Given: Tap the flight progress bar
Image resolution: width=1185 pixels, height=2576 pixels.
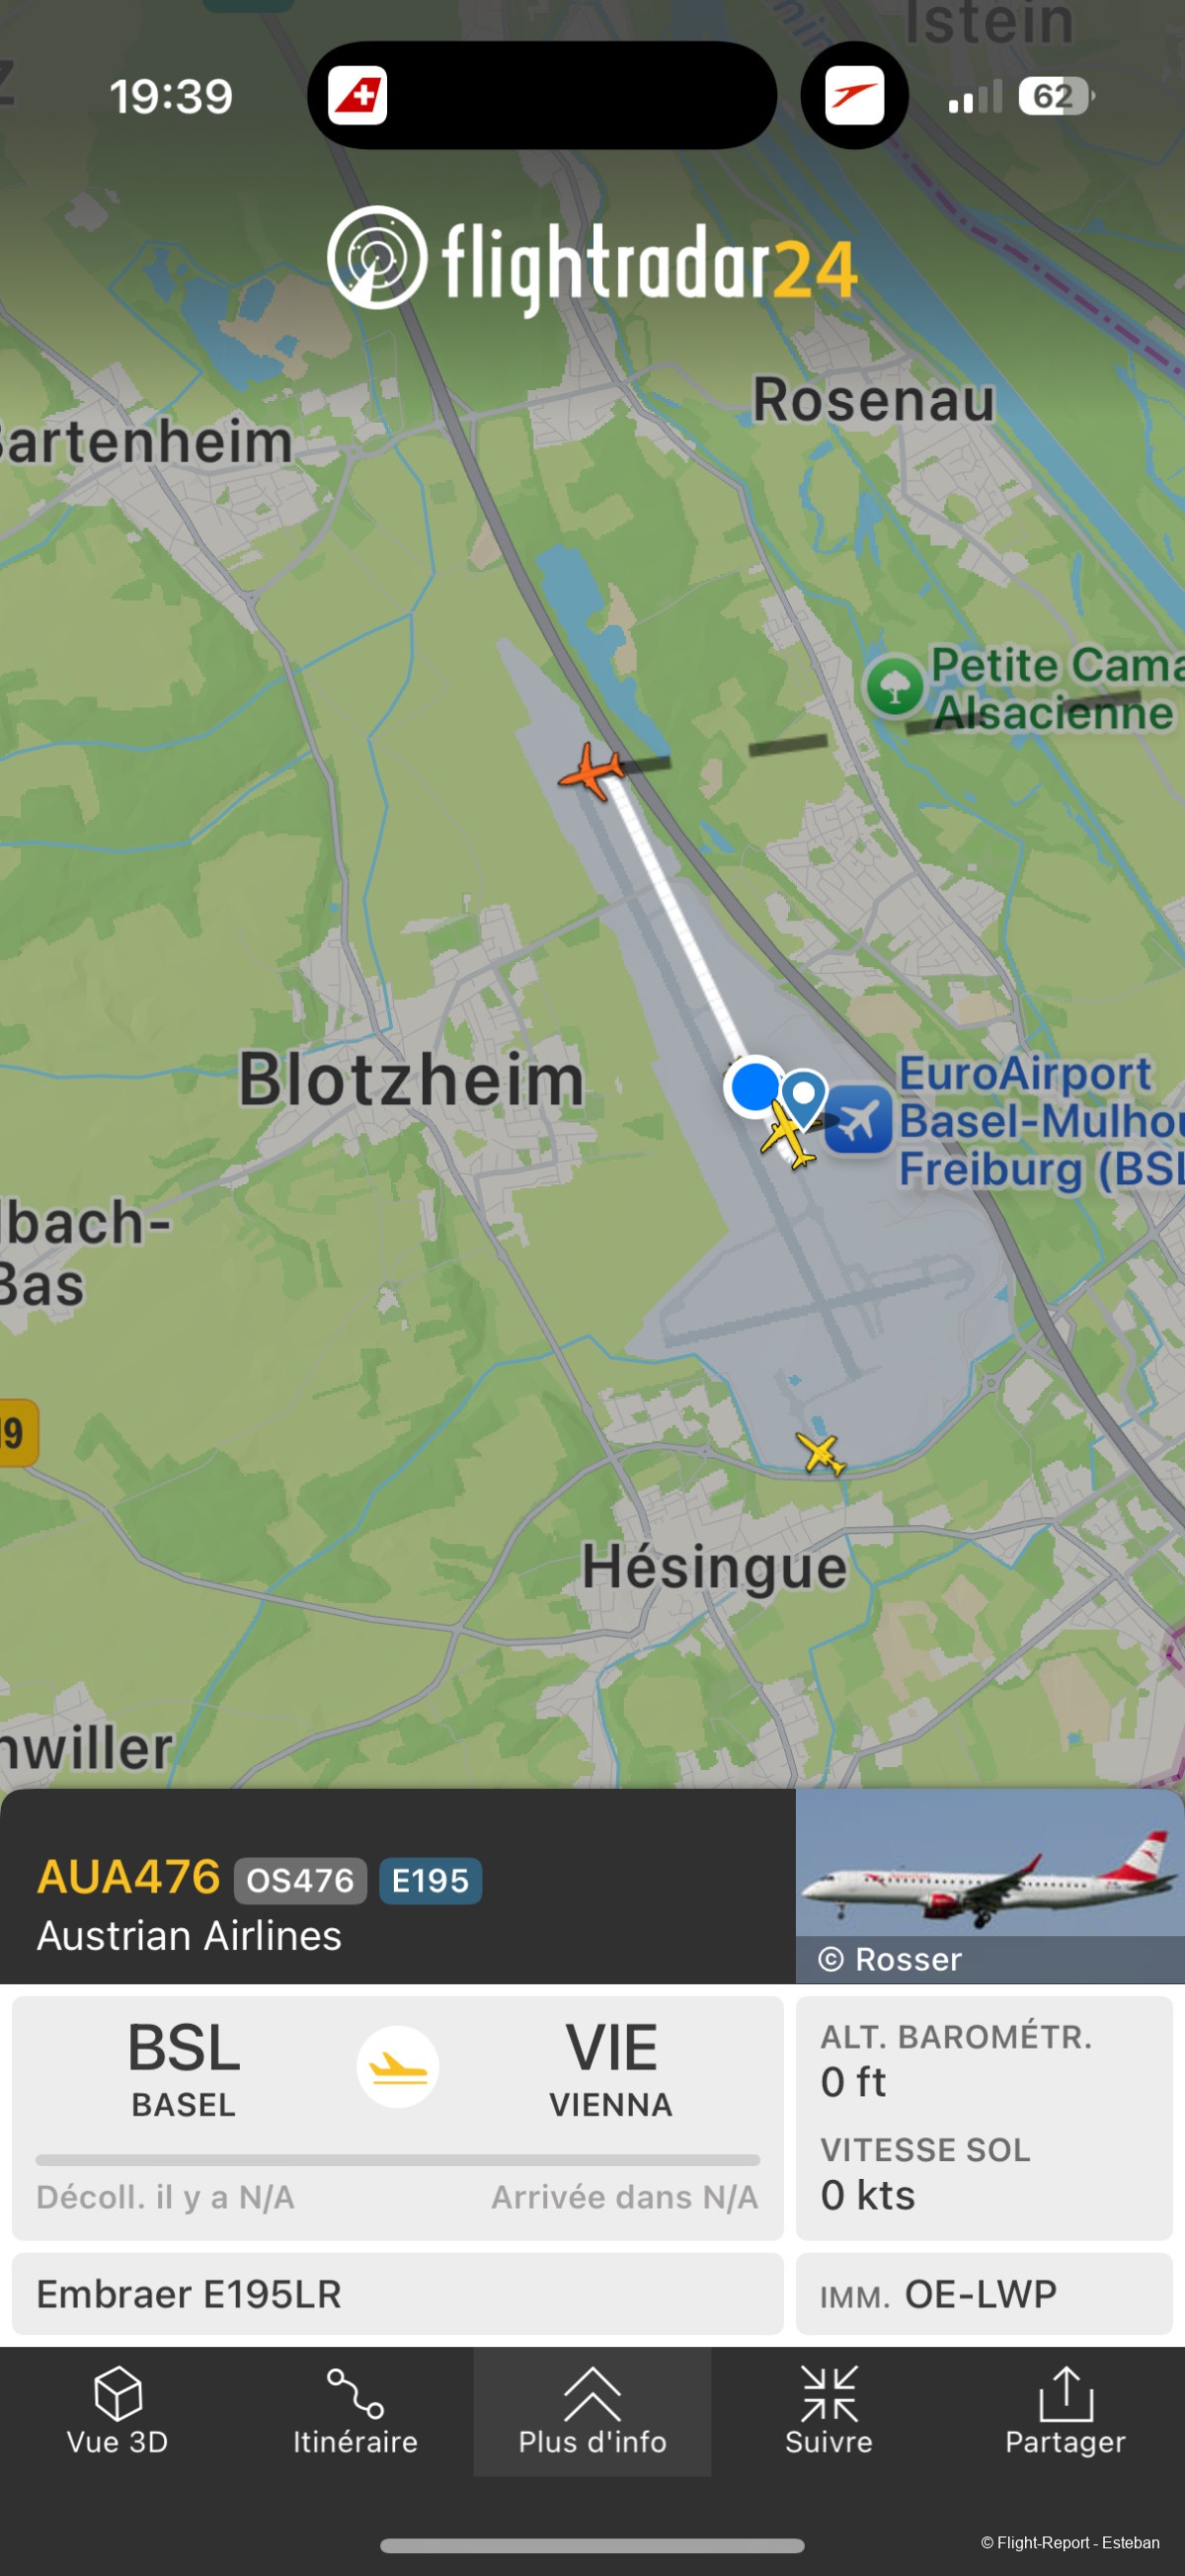Looking at the screenshot, I should tap(398, 2160).
